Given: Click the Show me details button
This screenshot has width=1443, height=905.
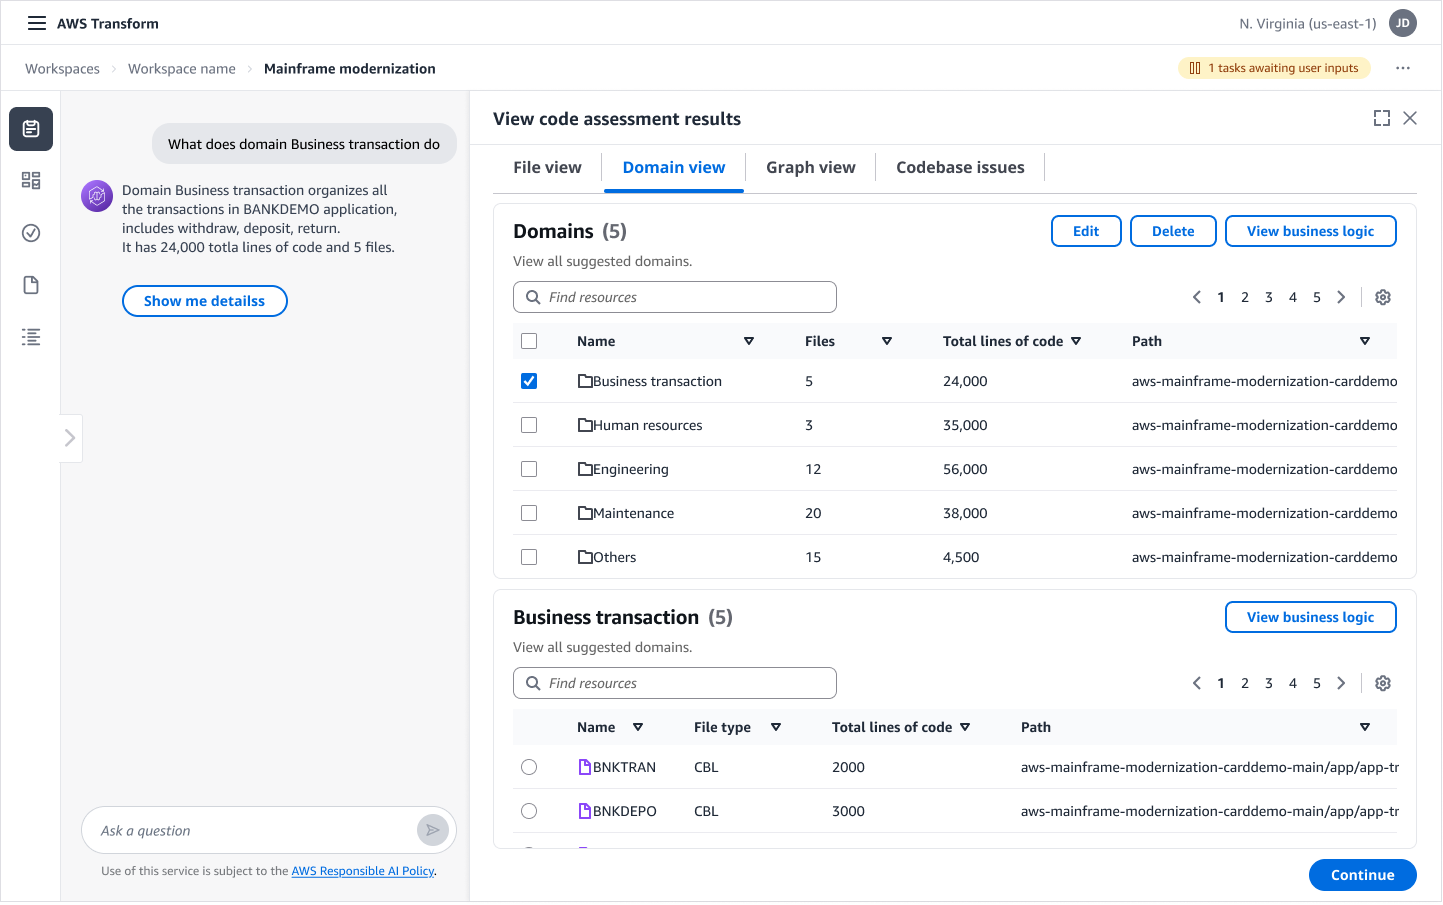Looking at the screenshot, I should [205, 301].
